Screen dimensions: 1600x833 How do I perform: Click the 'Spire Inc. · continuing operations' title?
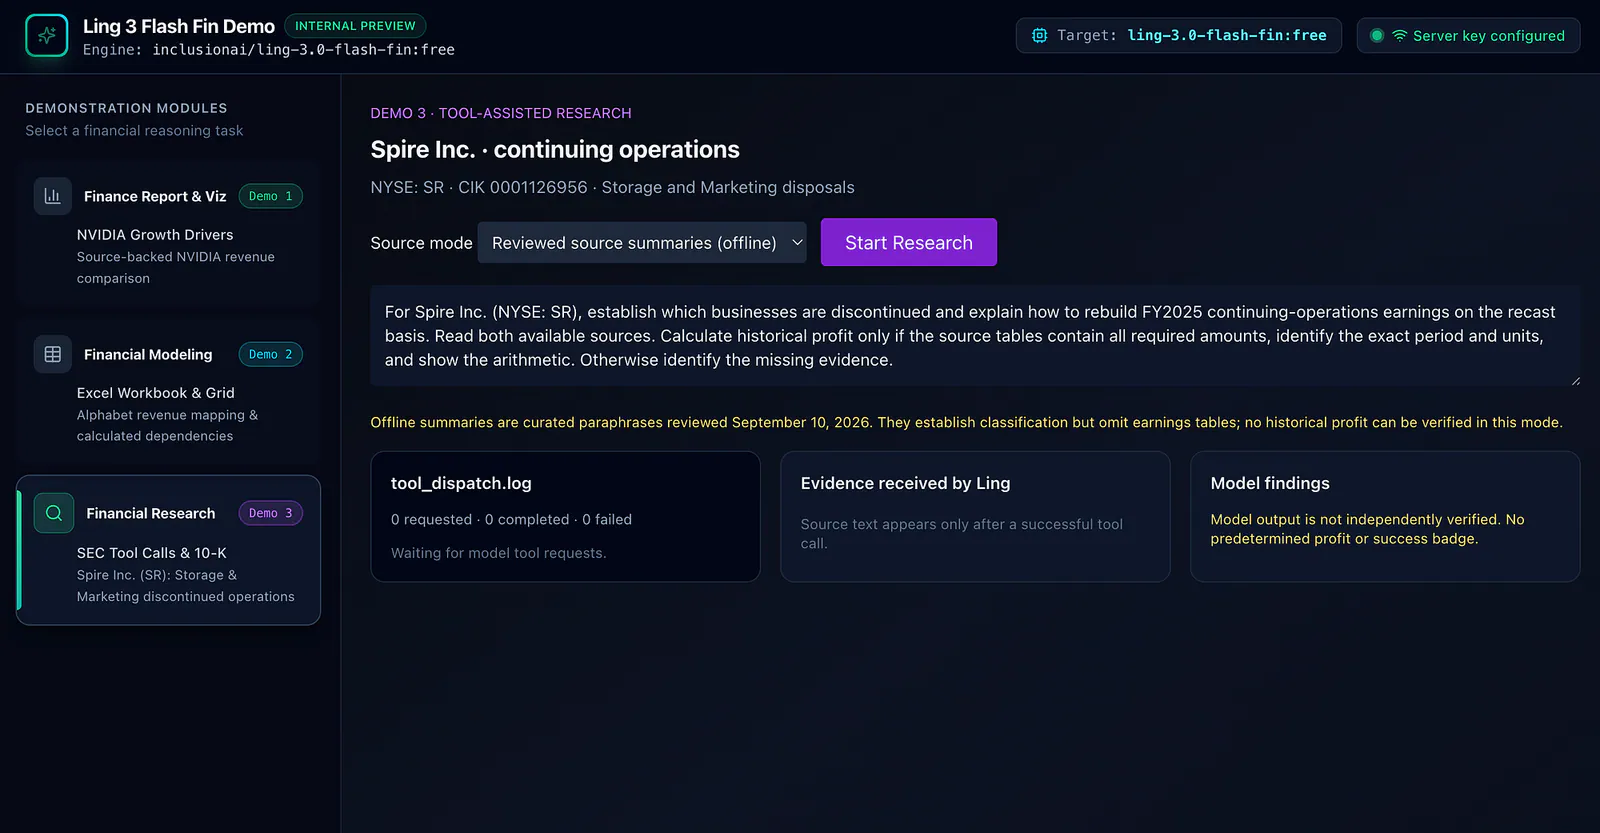point(555,150)
